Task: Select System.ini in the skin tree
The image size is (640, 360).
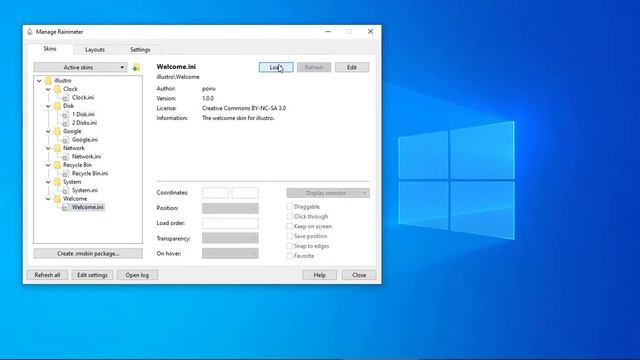Action: coord(85,190)
